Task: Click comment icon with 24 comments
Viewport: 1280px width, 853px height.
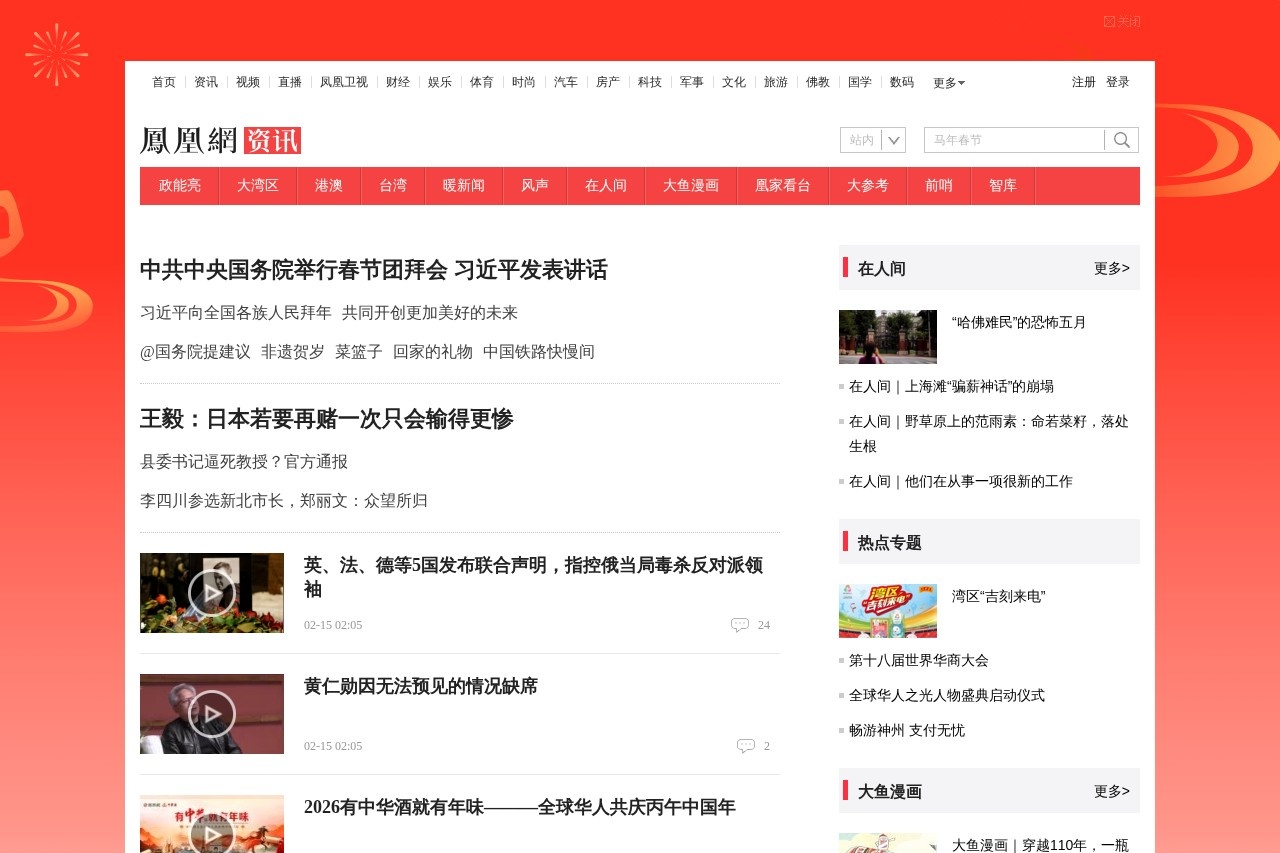Action: click(x=740, y=625)
